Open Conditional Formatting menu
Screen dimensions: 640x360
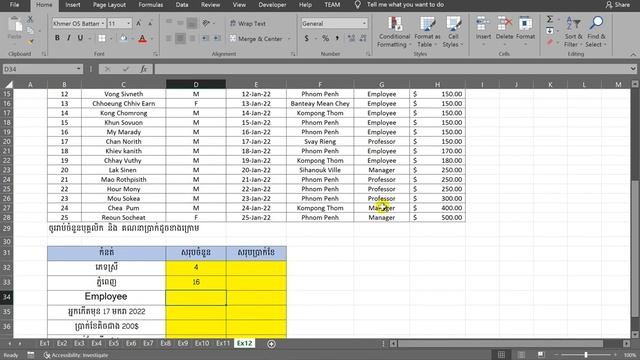pos(394,32)
